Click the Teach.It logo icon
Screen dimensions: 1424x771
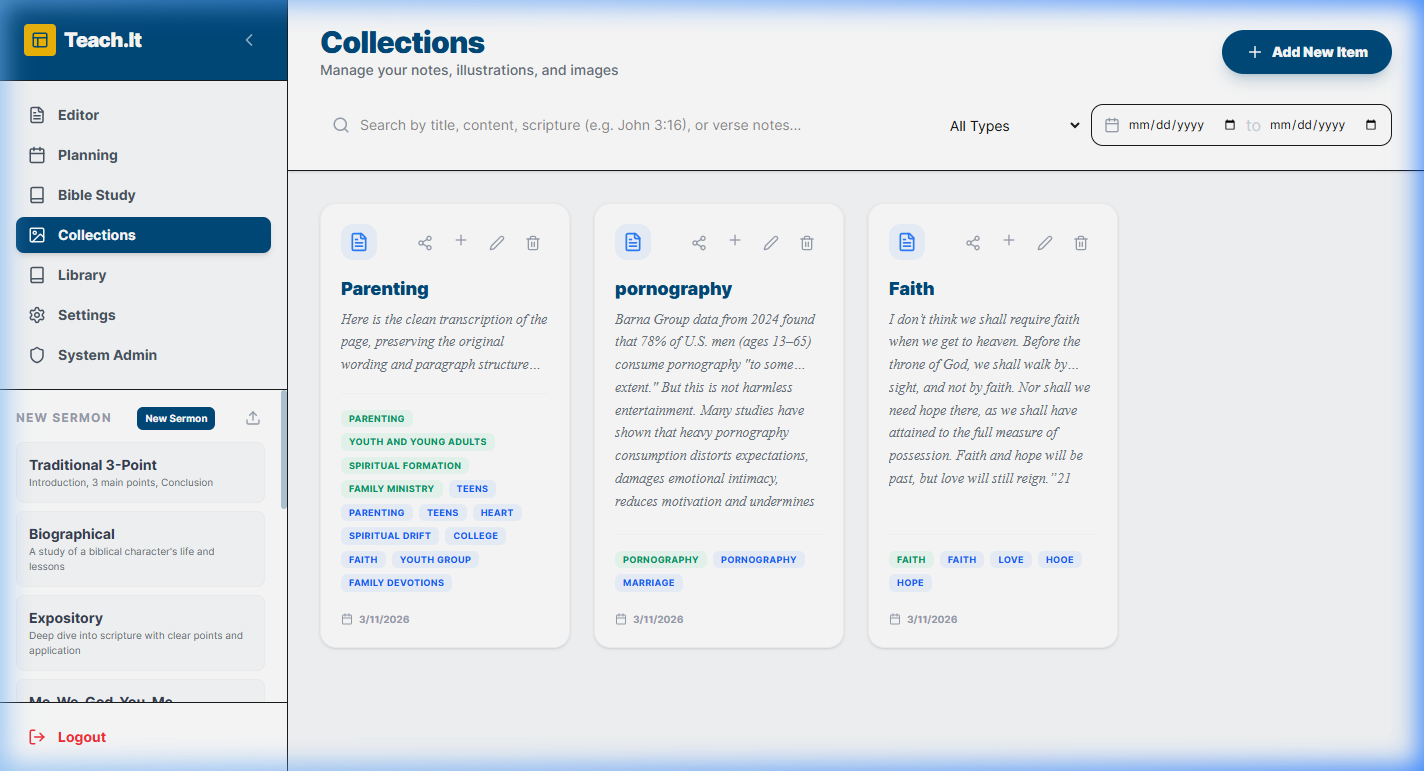40,40
